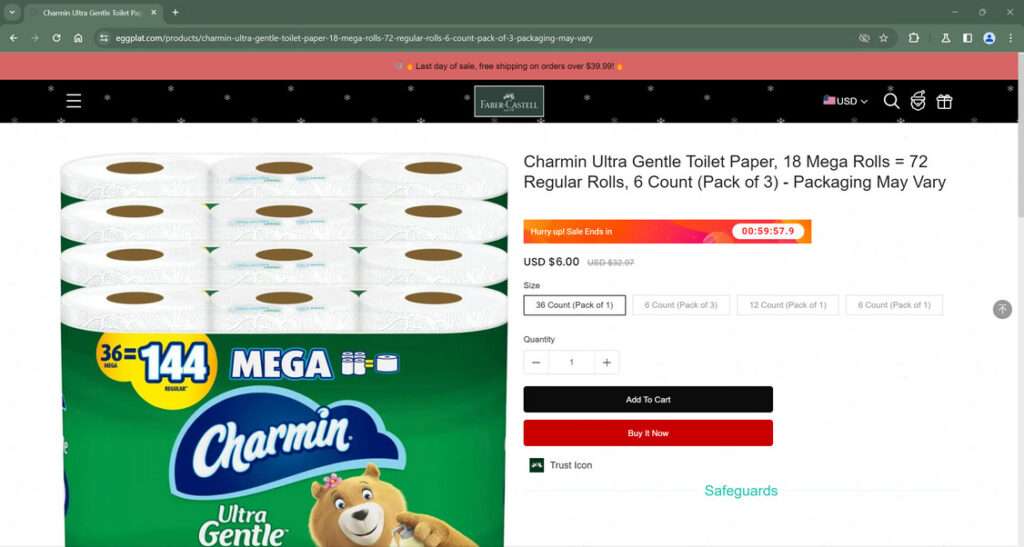Click the red Buy It Now button
Viewport: 1024px width, 547px height.
648,433
